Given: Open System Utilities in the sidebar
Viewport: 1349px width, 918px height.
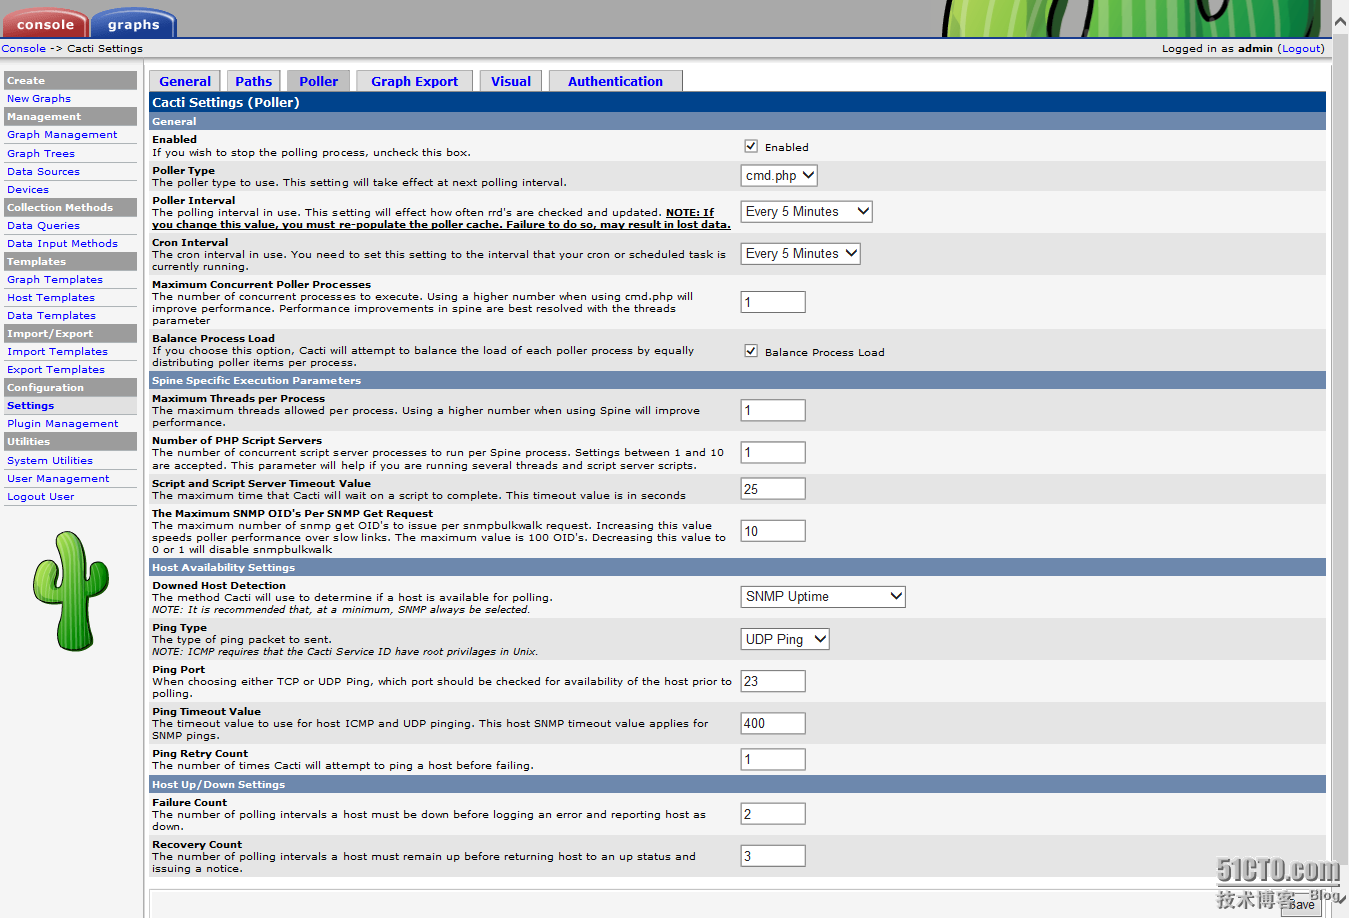Looking at the screenshot, I should click(x=50, y=460).
